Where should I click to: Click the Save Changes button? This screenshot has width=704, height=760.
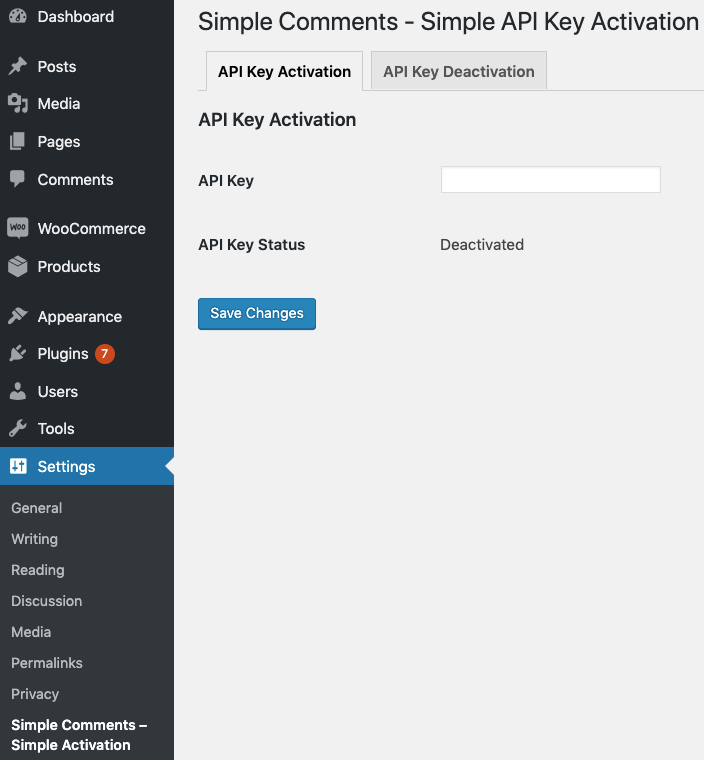(256, 314)
